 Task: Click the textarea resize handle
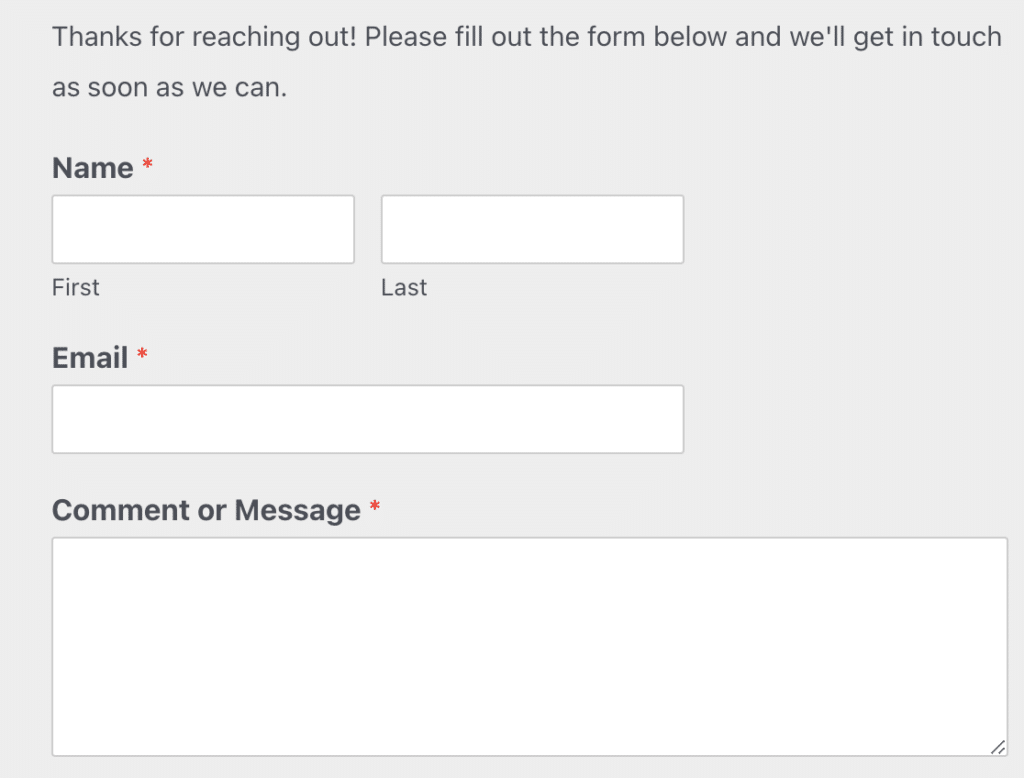click(1000, 748)
